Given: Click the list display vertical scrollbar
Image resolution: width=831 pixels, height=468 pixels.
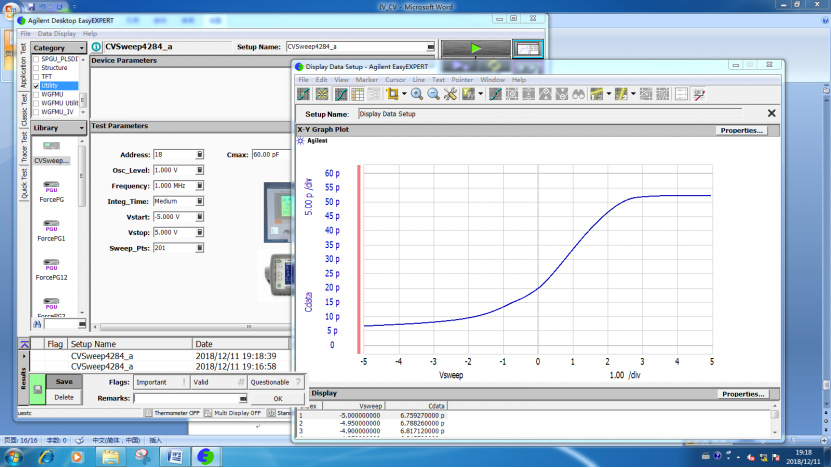Looking at the screenshot, I should point(775,419).
